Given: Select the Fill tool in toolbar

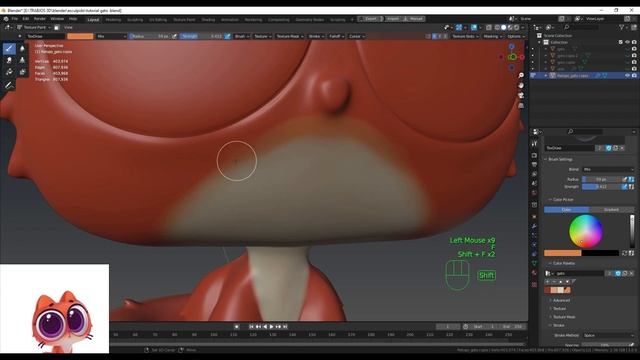Looking at the screenshot, I should [9, 72].
